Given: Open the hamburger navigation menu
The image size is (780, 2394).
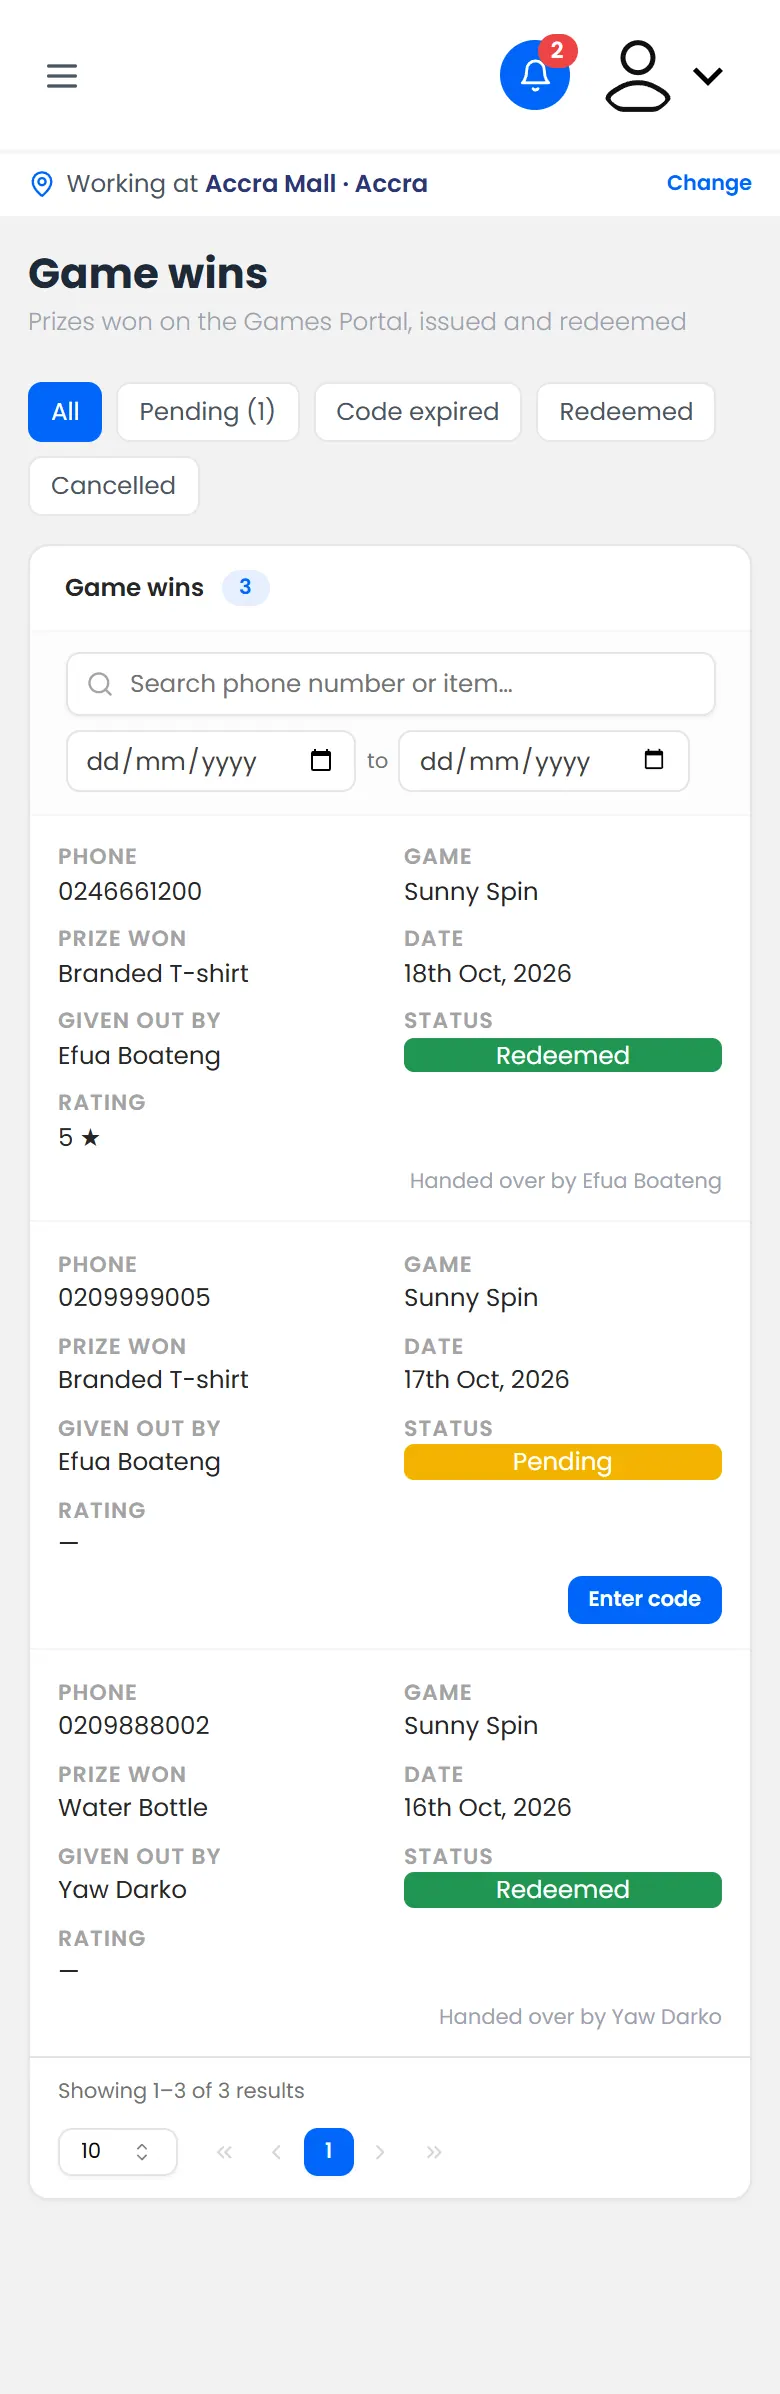Looking at the screenshot, I should [62, 76].
